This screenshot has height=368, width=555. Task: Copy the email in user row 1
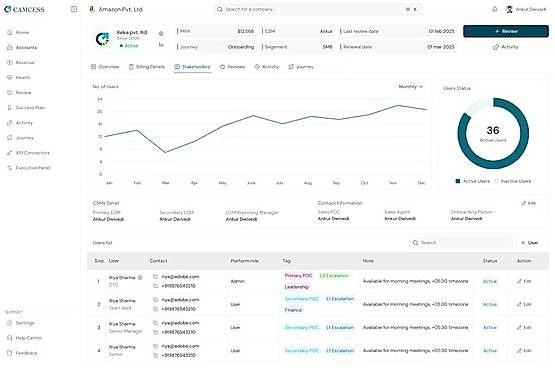pos(155,276)
